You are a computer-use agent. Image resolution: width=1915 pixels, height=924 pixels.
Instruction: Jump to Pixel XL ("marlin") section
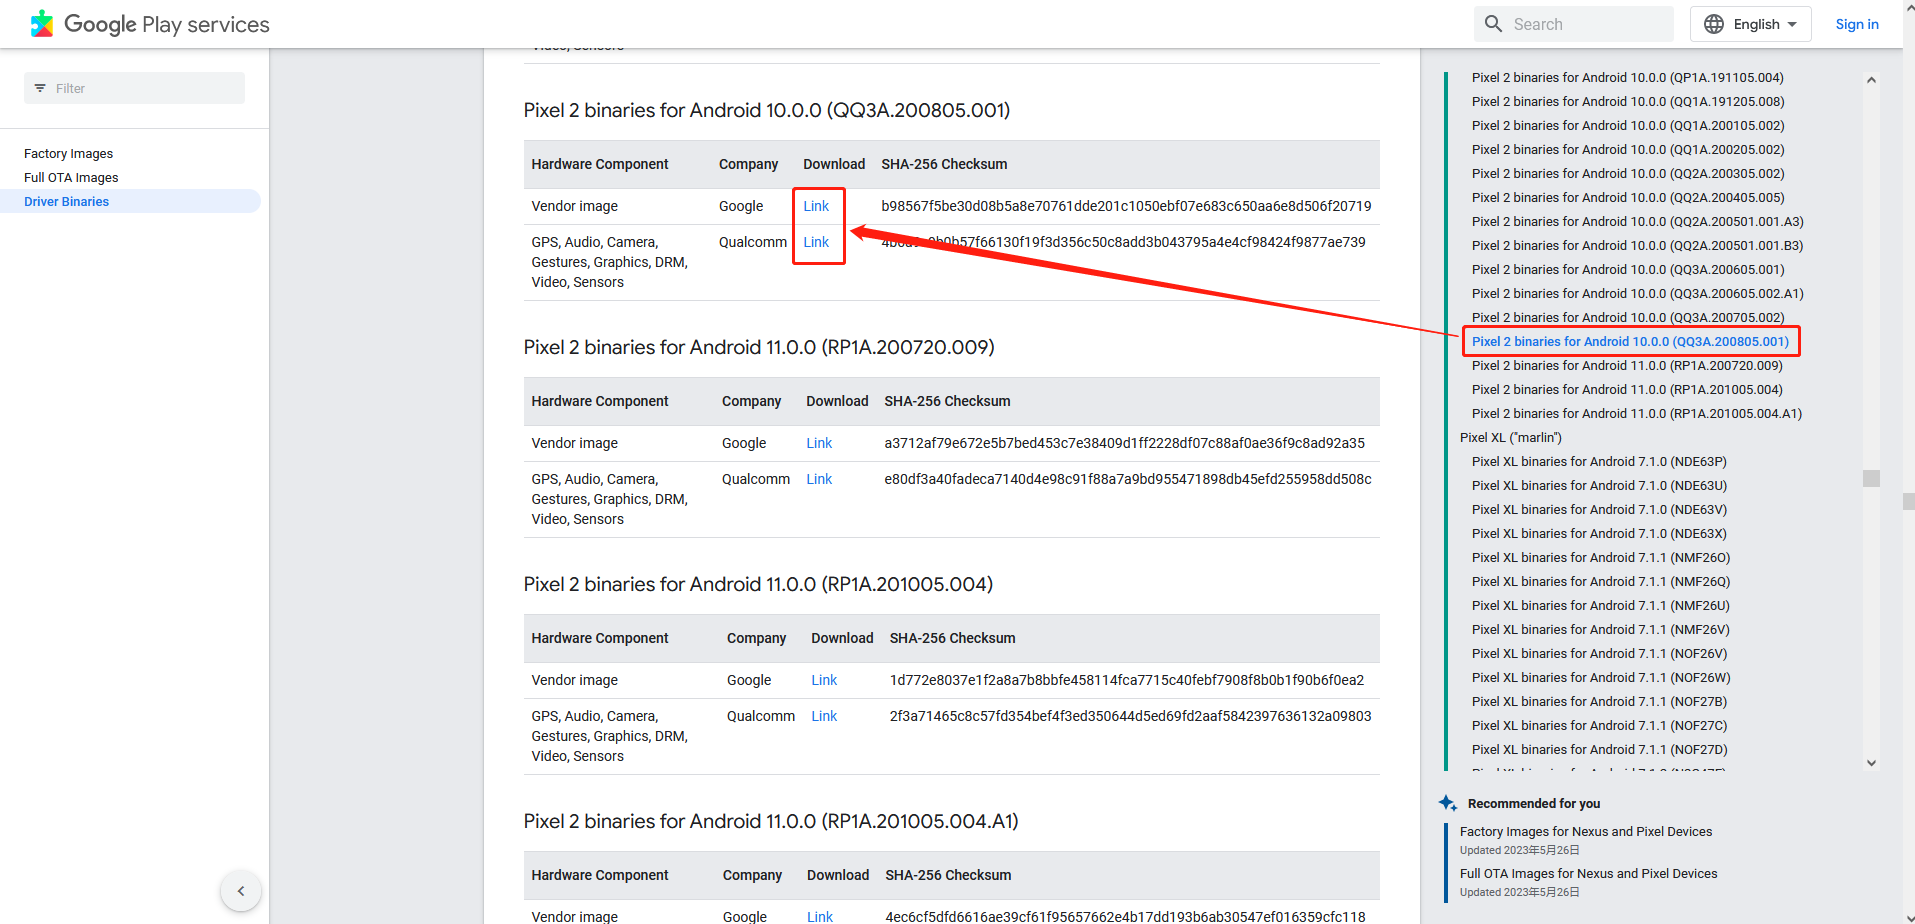coord(1510,437)
